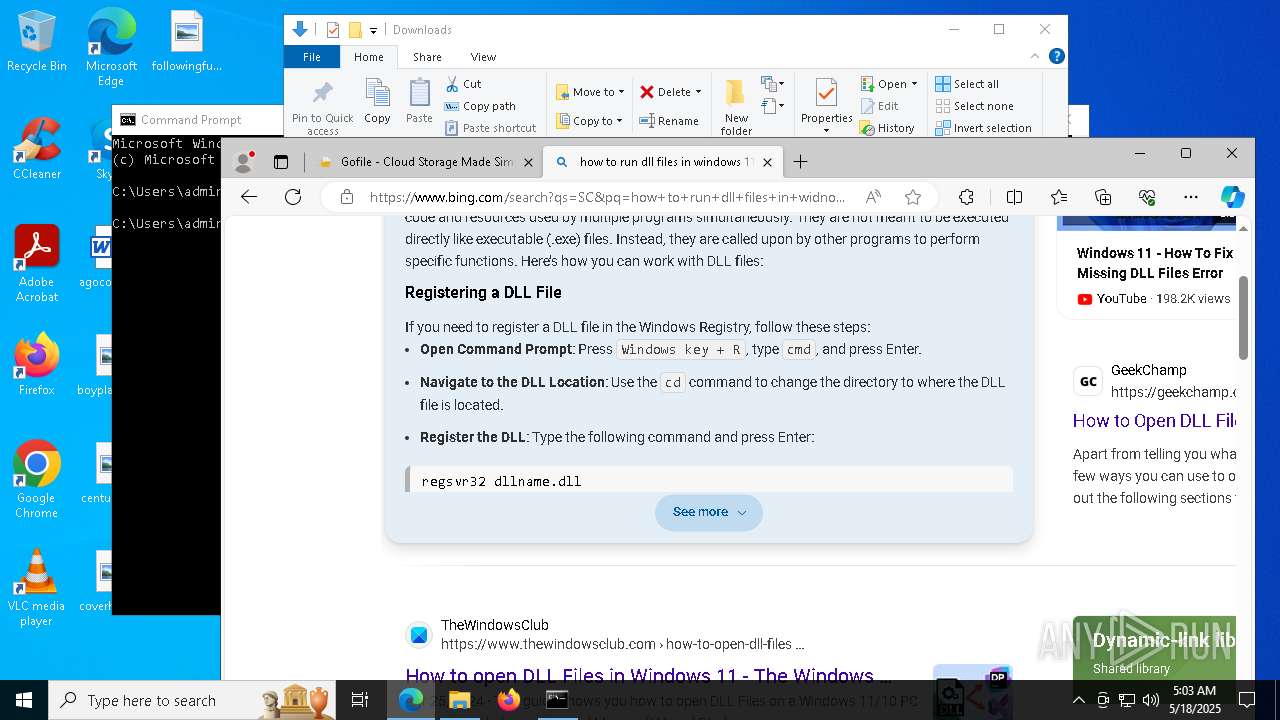Close the 'how to run dll files' tab
This screenshot has height=720, width=1280.
[x=767, y=162]
